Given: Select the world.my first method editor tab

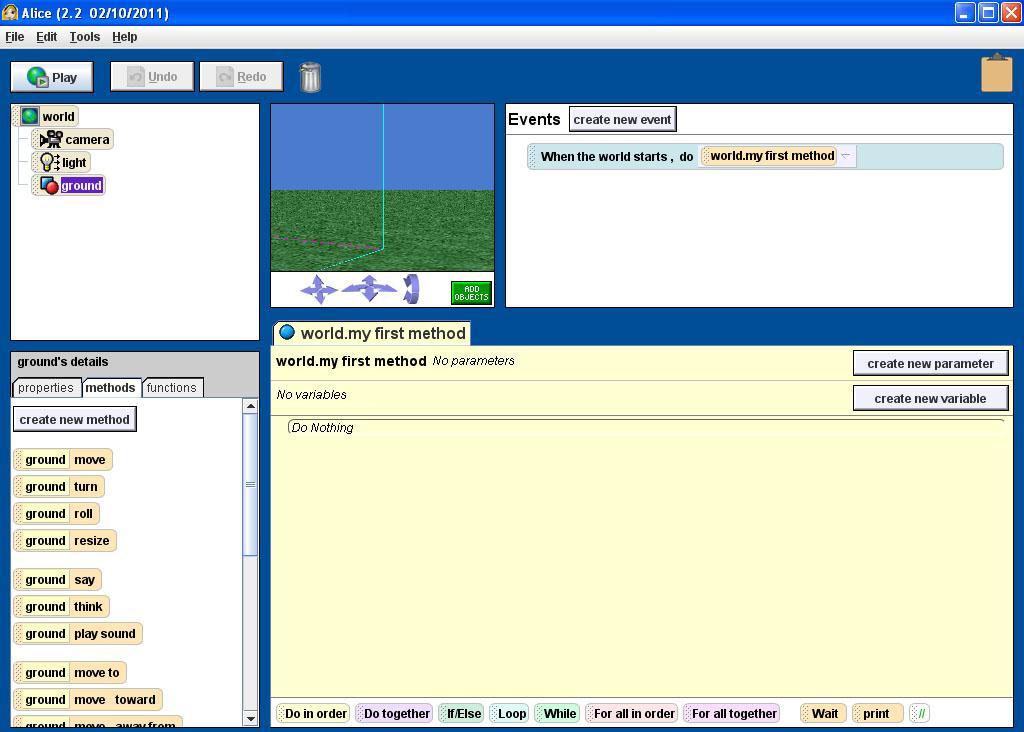Looking at the screenshot, I should coord(372,333).
